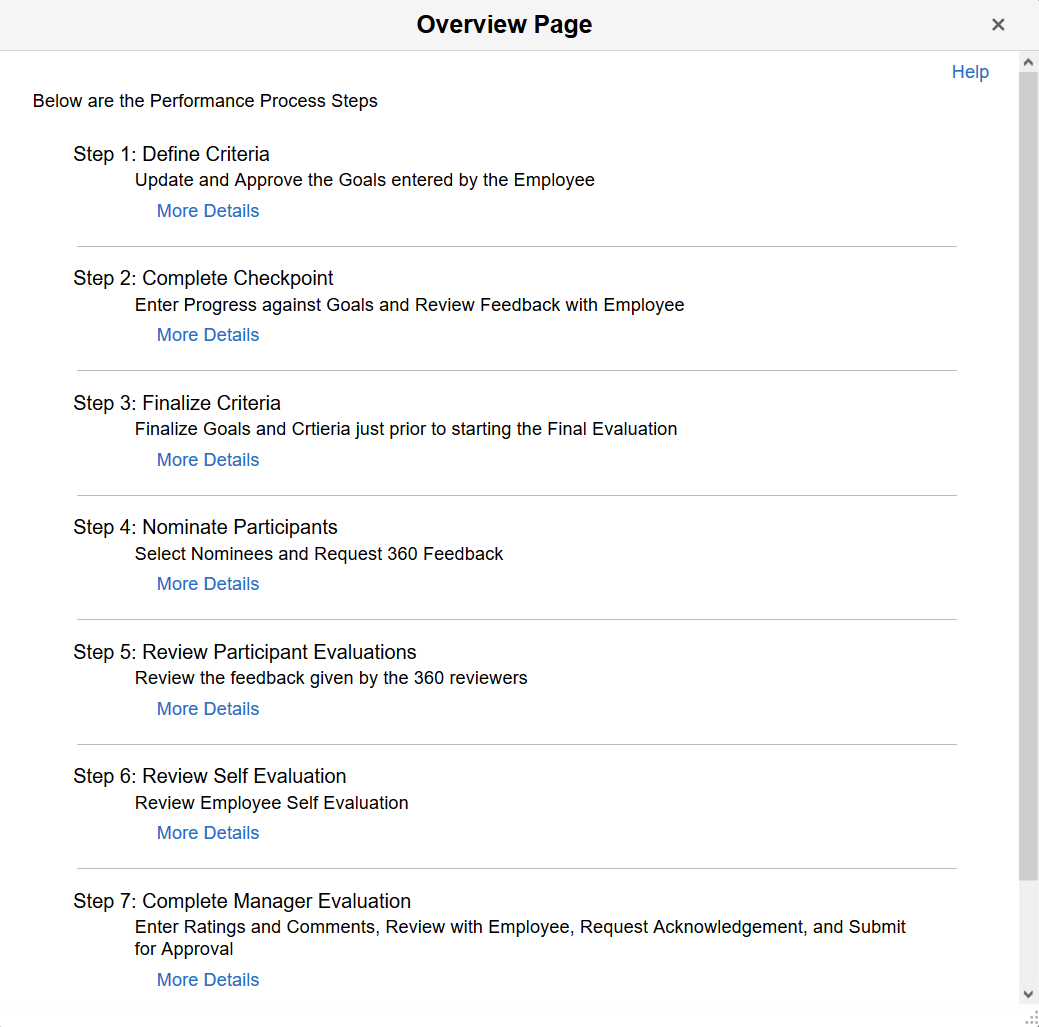The height and width of the screenshot is (1027, 1039).
Task: Select the Step 5 Review Participant Evaluations heading
Action: [244, 651]
